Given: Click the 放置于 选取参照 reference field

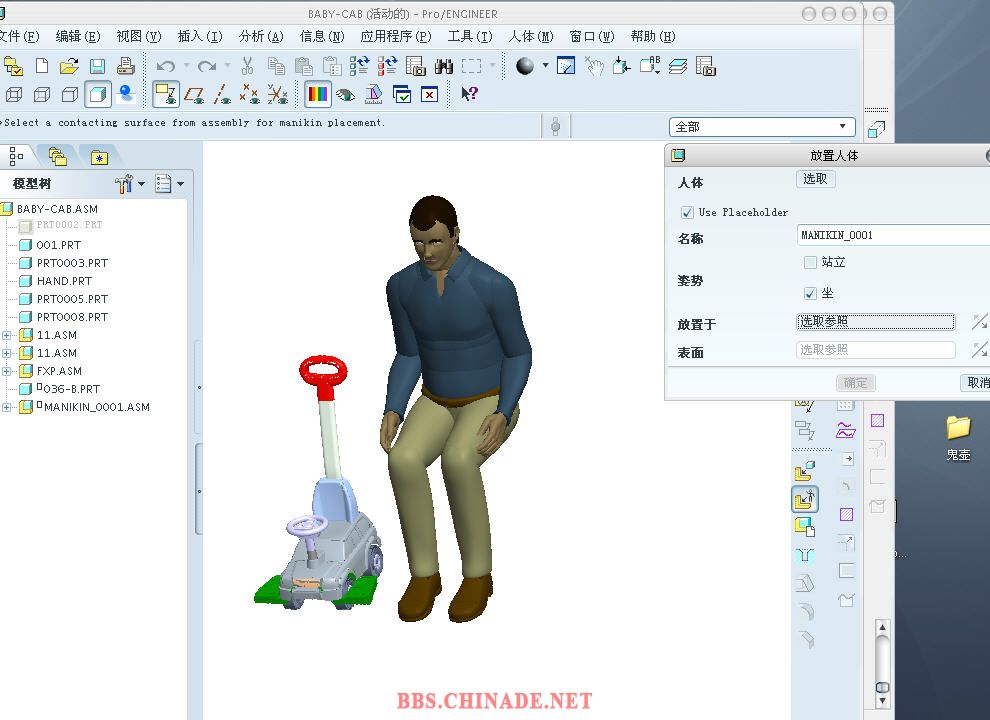Looking at the screenshot, I should click(x=876, y=322).
